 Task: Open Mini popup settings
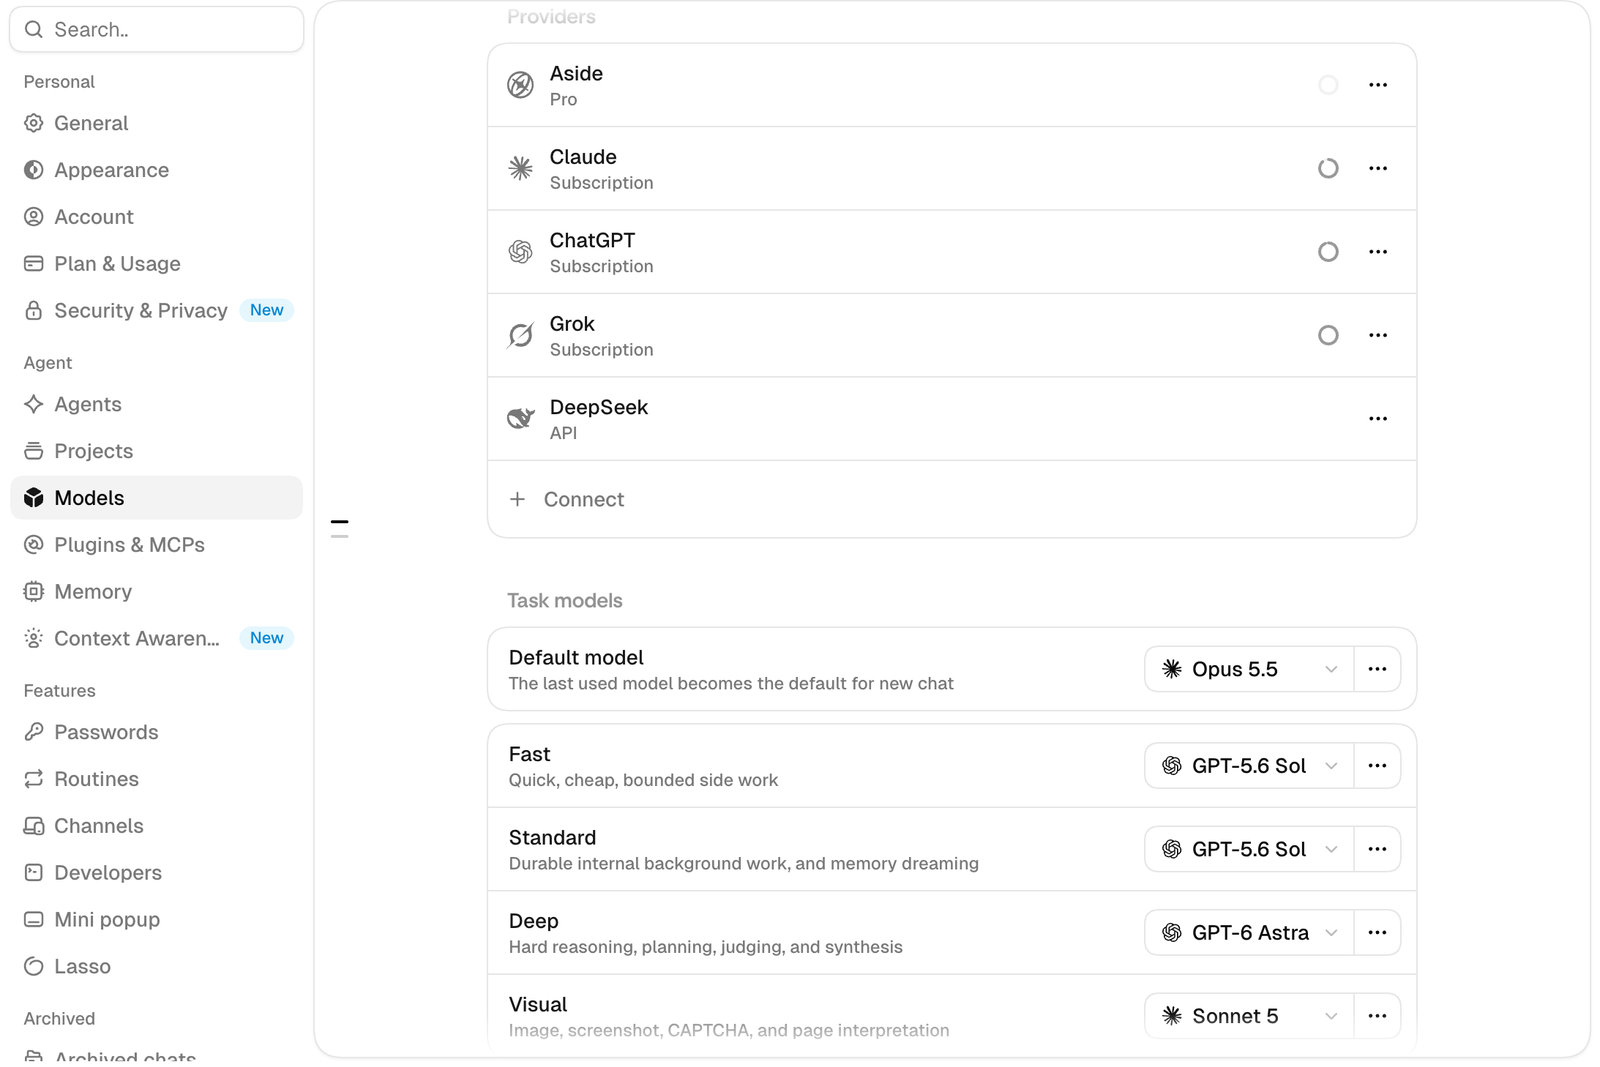tap(156, 920)
